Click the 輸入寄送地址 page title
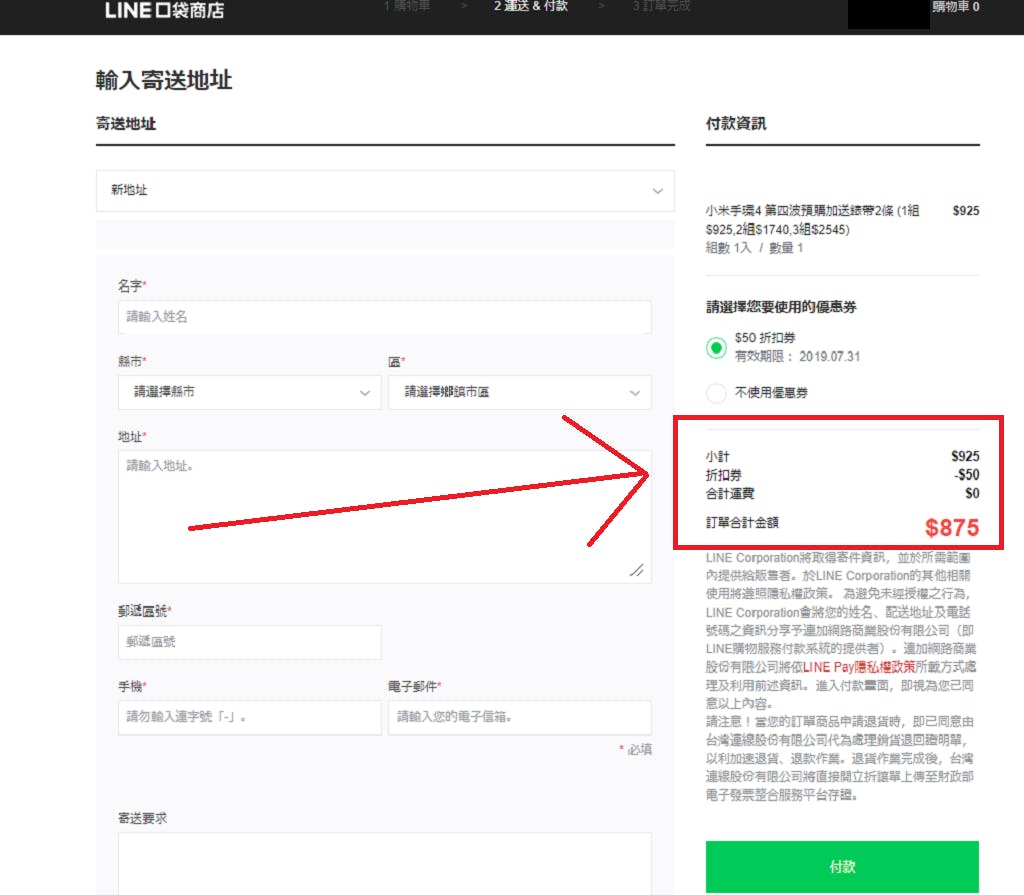 click(x=164, y=80)
